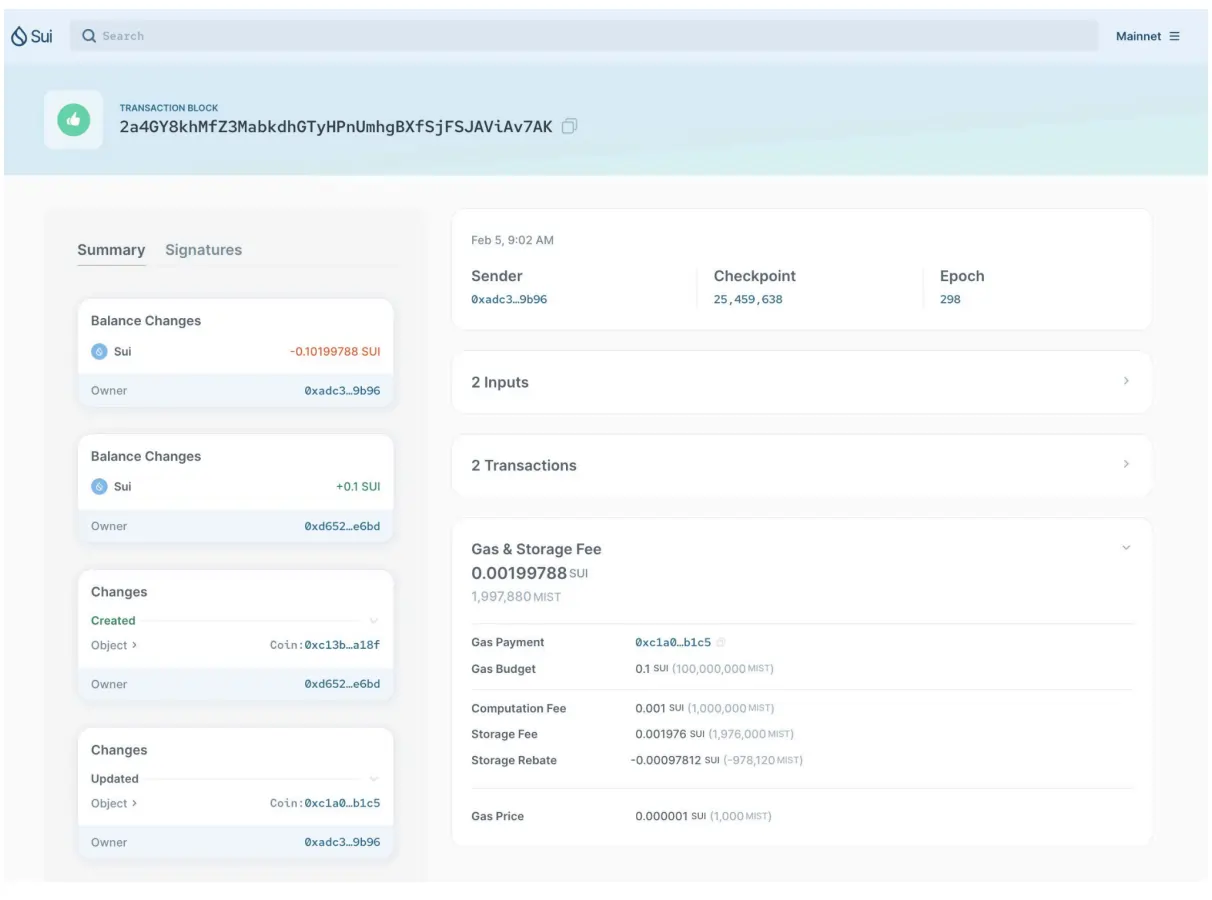1212x900 pixels.
Task: Open owner 0xd652…e6bd in second Balance Changes card
Action: (x=342, y=526)
